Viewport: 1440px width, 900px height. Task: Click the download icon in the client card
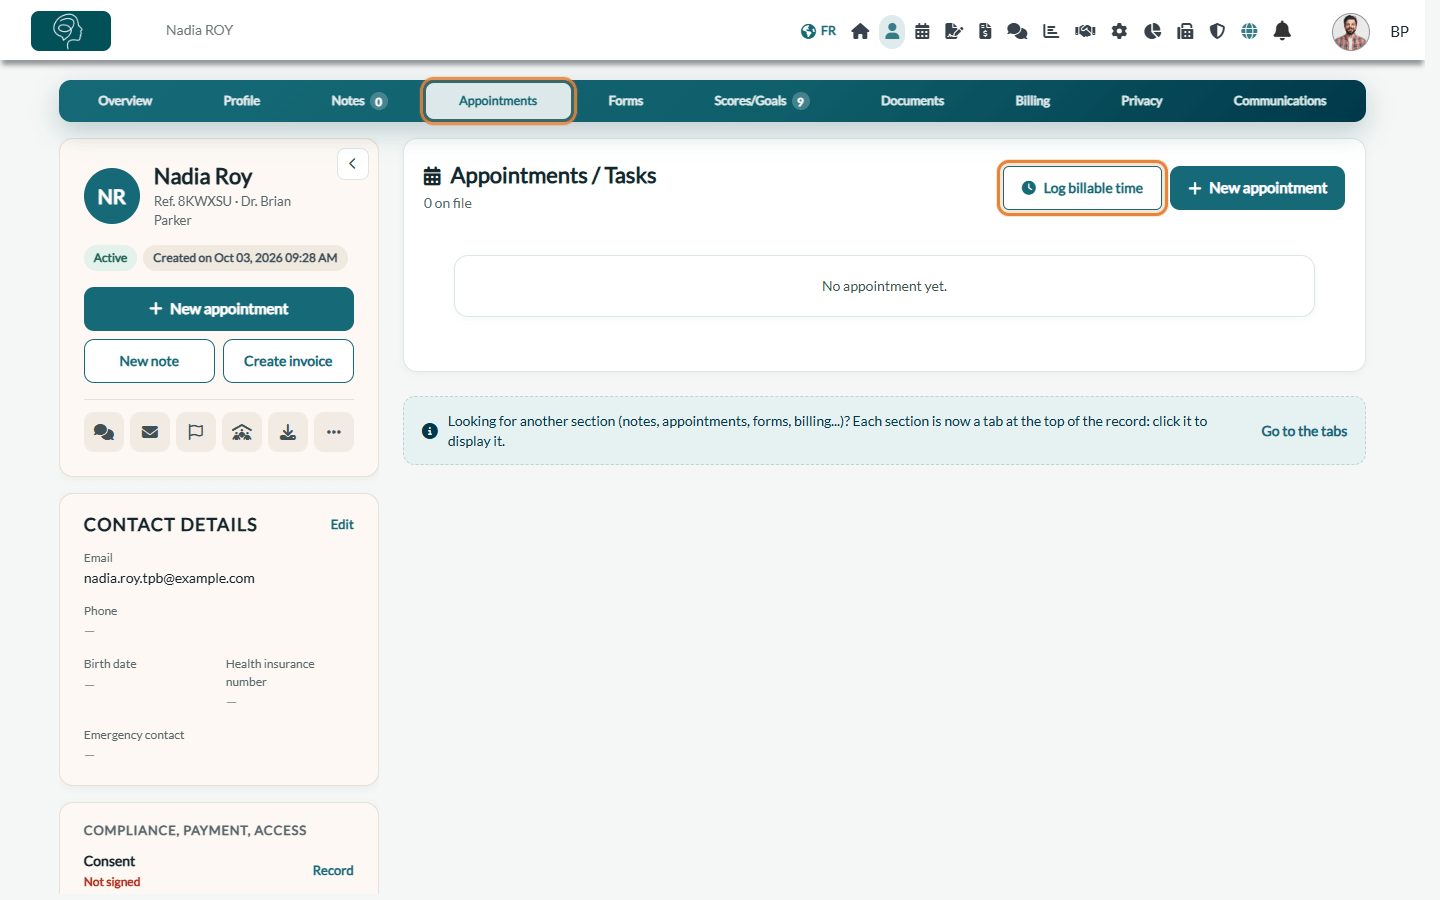pyautogui.click(x=288, y=432)
